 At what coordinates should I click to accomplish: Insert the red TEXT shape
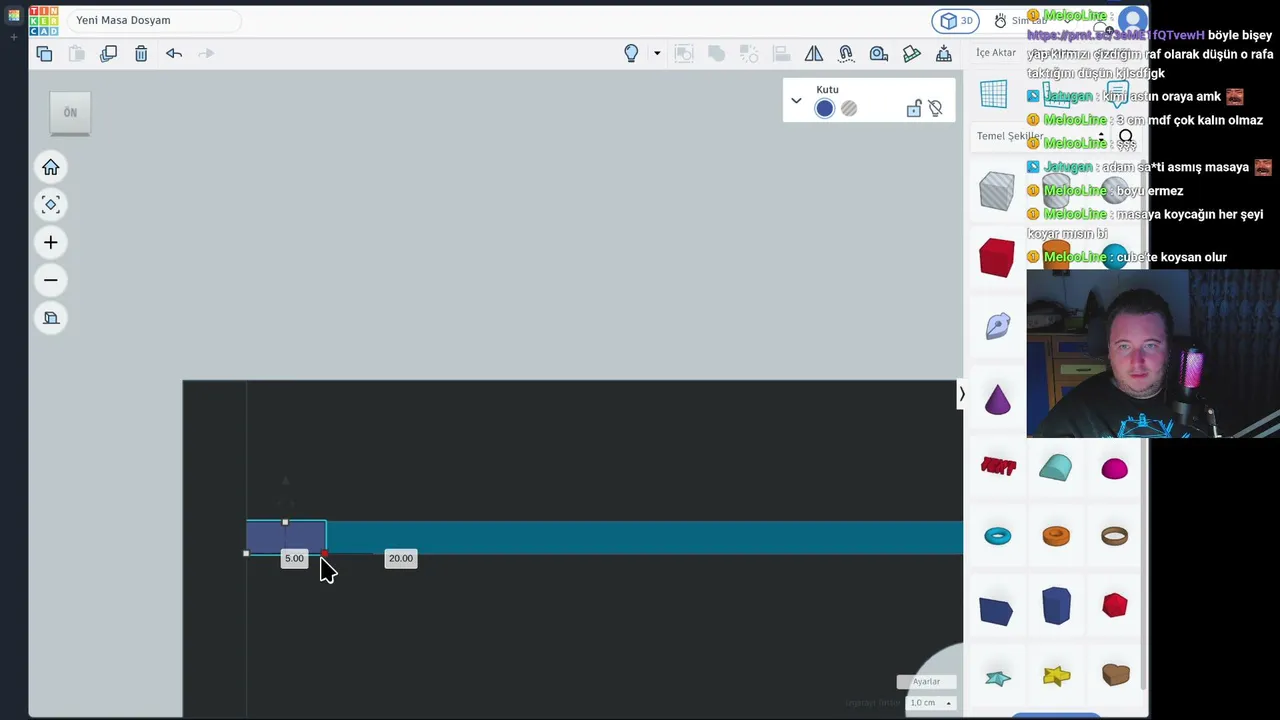pos(998,466)
